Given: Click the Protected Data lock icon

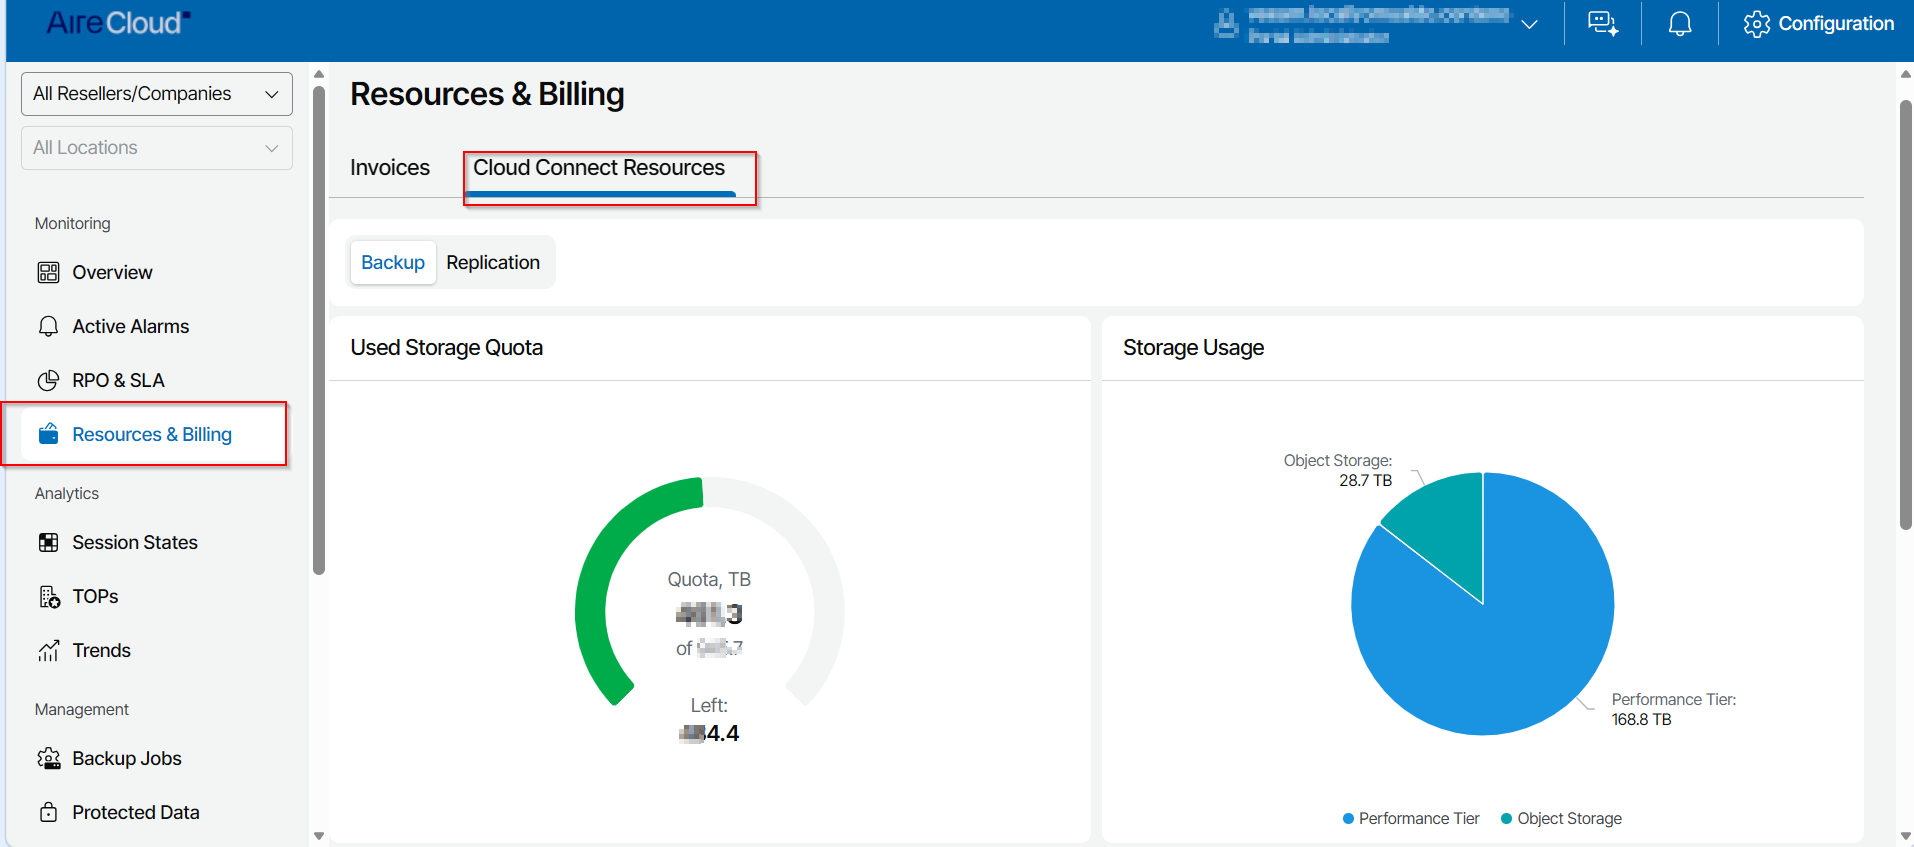Looking at the screenshot, I should [x=48, y=813].
